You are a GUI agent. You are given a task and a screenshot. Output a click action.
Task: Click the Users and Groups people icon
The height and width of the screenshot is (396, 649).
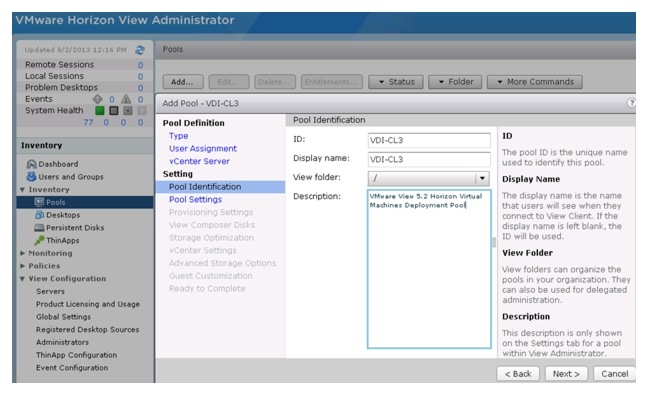(31, 177)
